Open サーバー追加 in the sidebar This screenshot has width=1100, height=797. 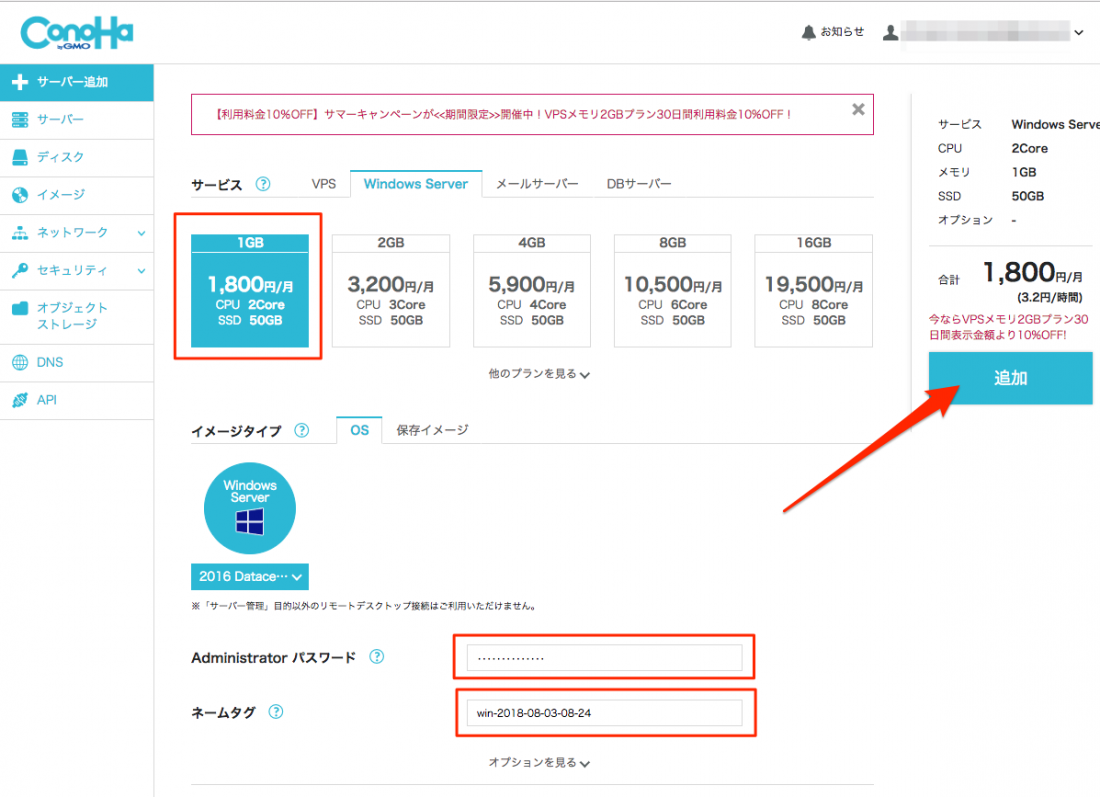[x=76, y=82]
